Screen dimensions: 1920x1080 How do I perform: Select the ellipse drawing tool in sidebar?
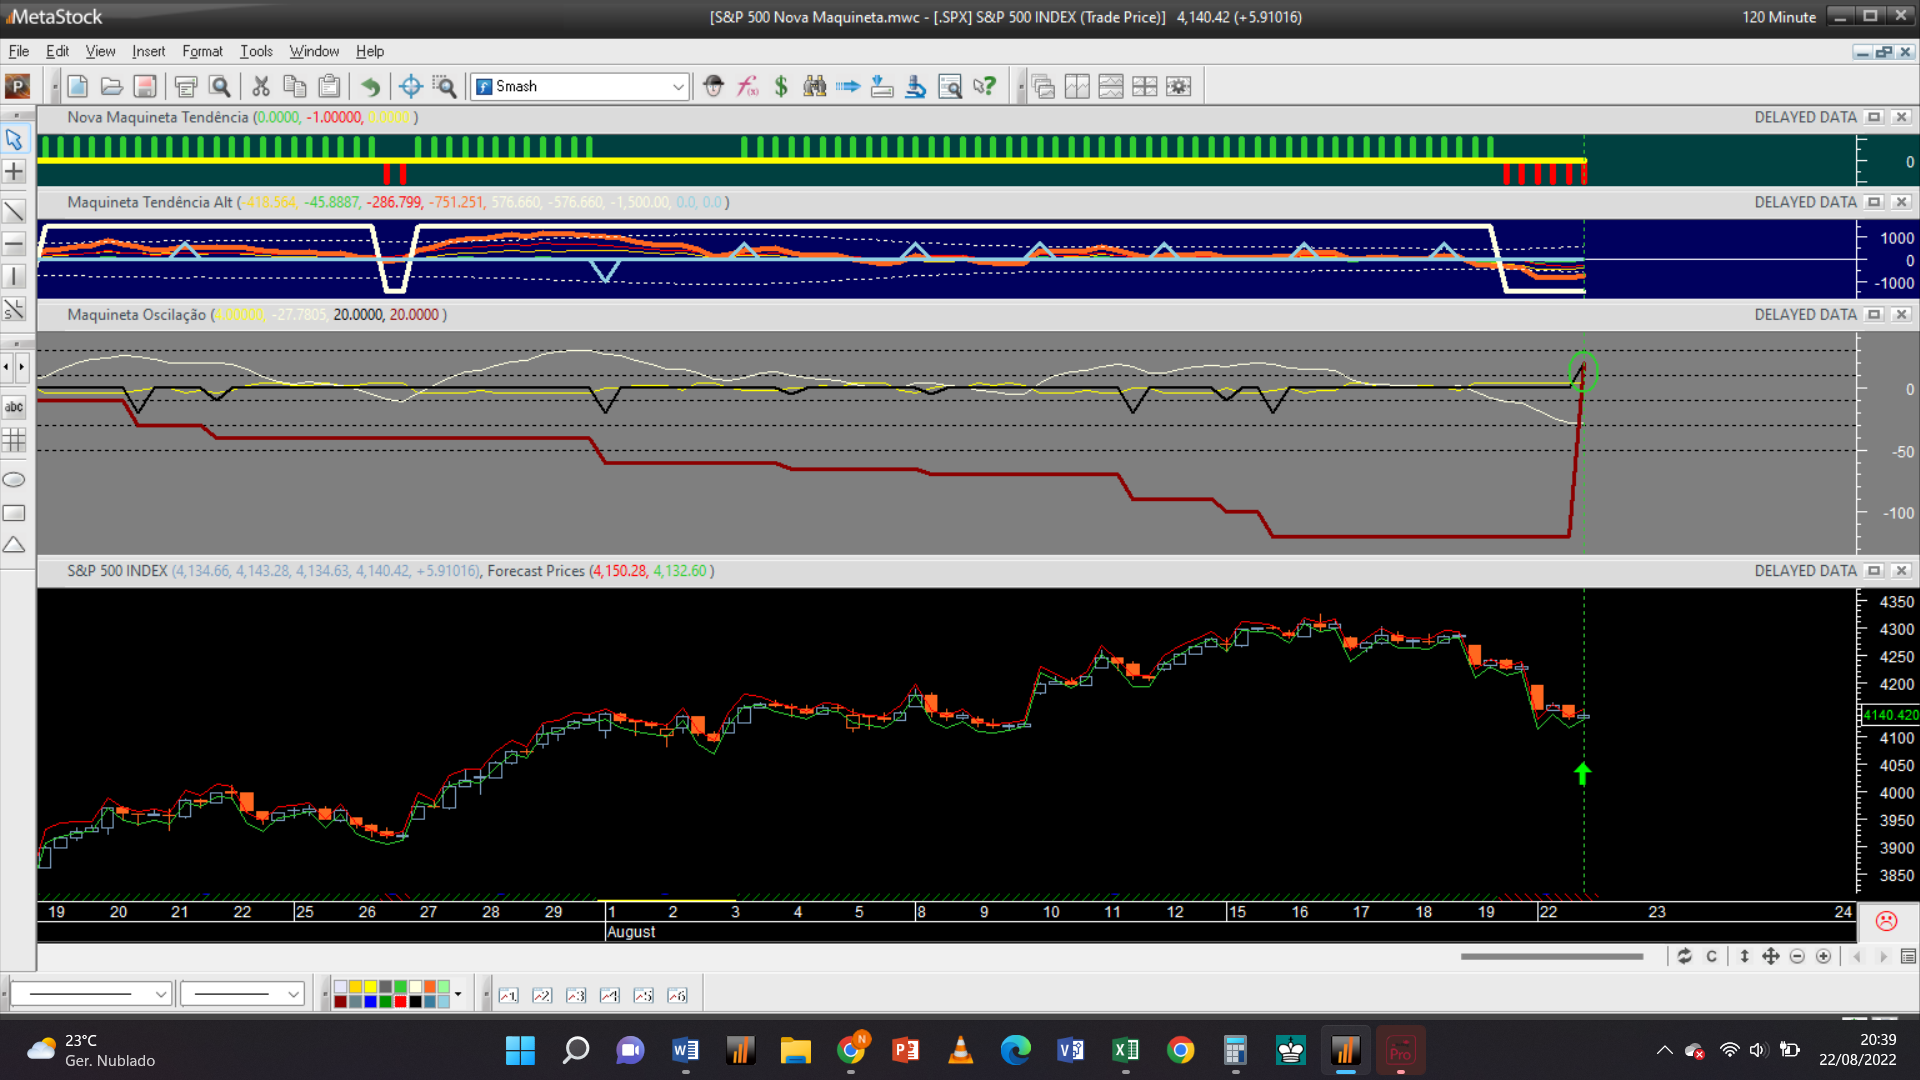(x=14, y=480)
